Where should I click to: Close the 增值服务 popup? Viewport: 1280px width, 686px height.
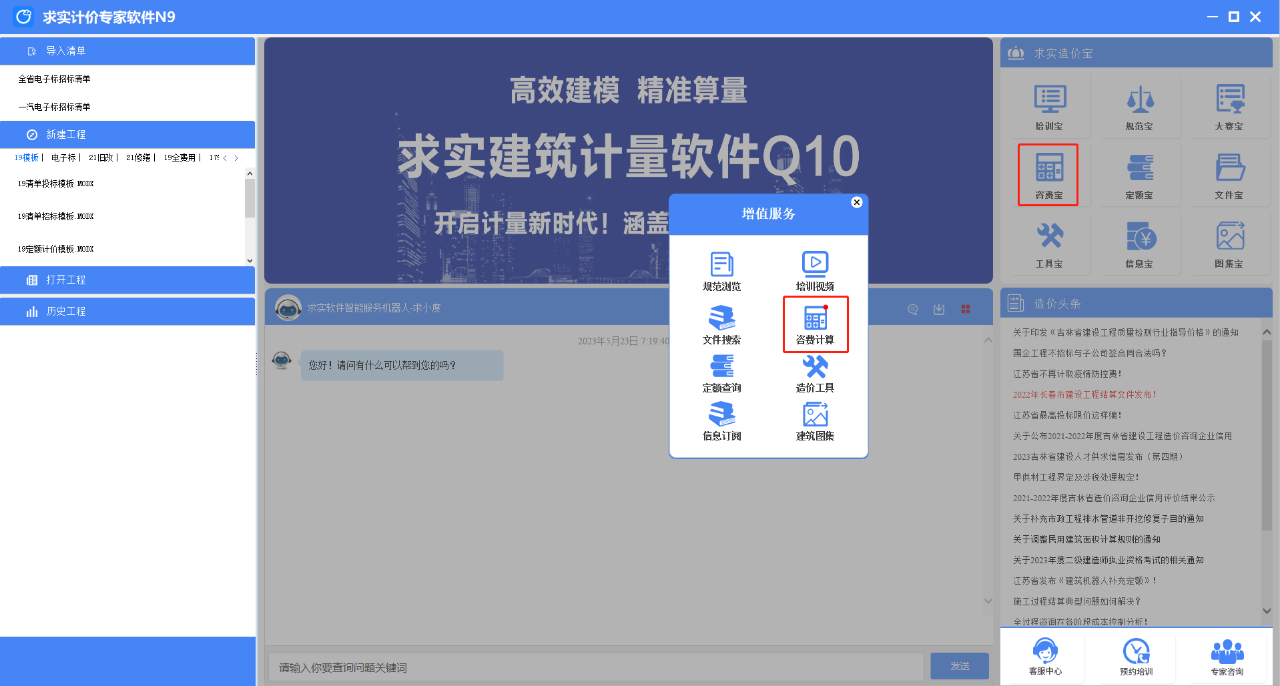pos(856,202)
